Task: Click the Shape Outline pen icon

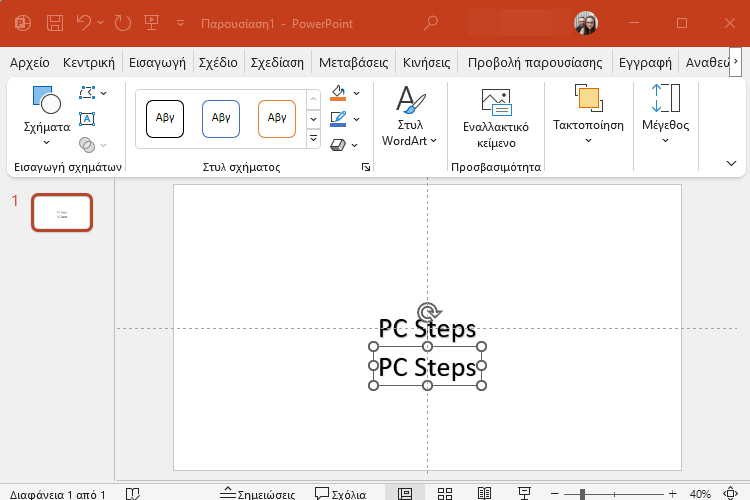Action: (x=338, y=119)
